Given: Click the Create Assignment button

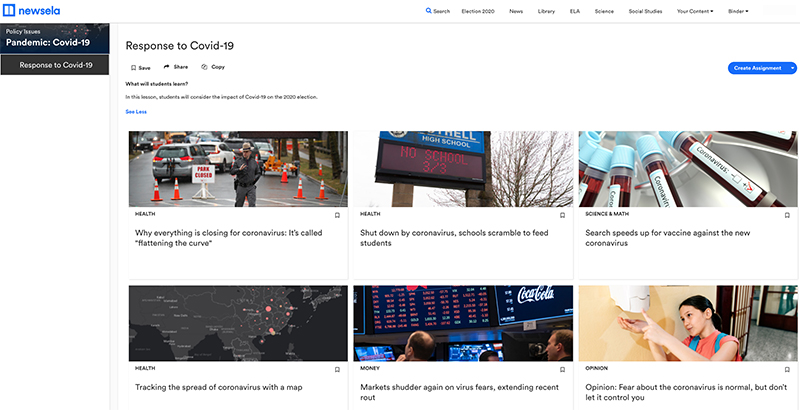Looking at the screenshot, I should [758, 68].
